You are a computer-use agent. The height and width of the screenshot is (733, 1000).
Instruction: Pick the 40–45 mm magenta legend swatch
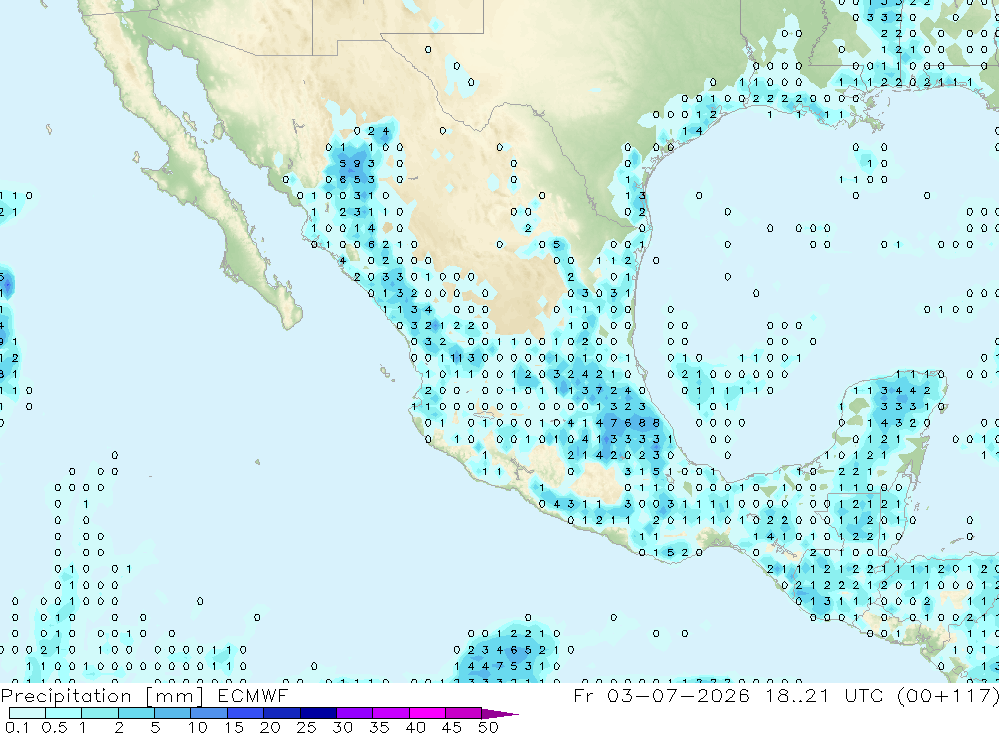click(427, 713)
